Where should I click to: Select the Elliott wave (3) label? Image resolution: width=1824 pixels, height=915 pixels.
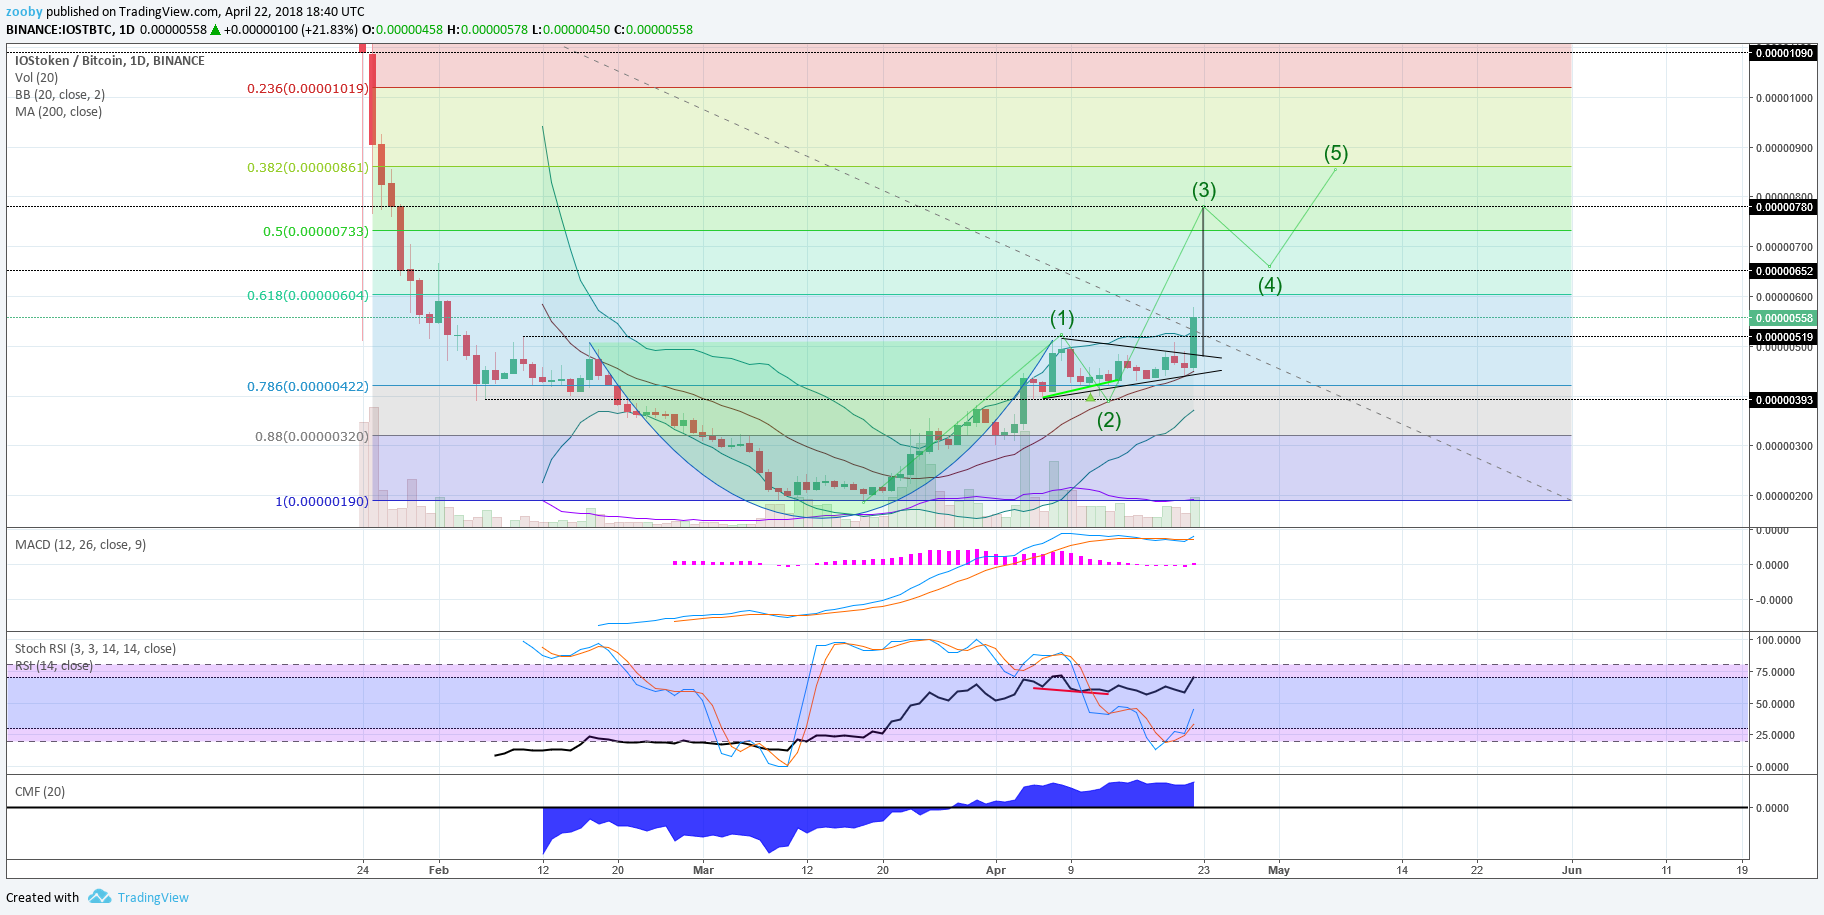pos(1204,190)
